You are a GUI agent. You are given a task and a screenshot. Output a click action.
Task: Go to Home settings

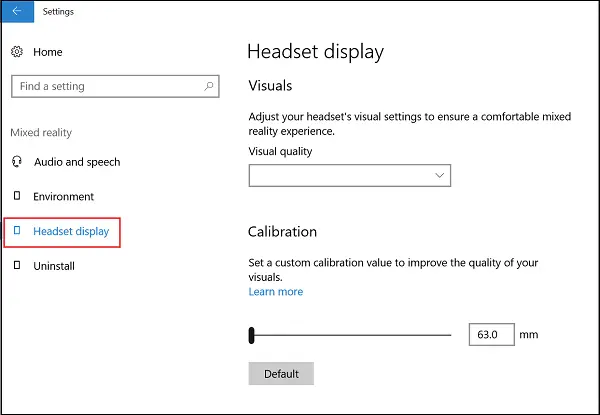click(48, 52)
